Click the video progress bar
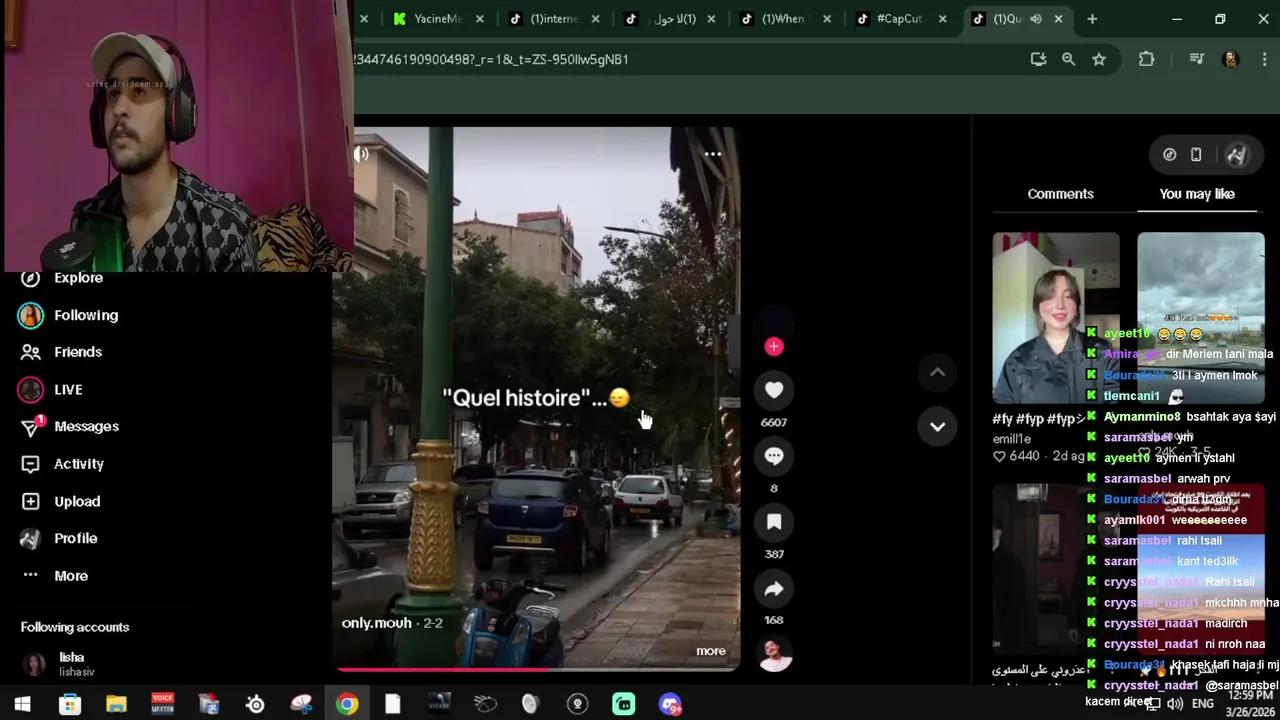This screenshot has height=720, width=1280. (x=537, y=669)
